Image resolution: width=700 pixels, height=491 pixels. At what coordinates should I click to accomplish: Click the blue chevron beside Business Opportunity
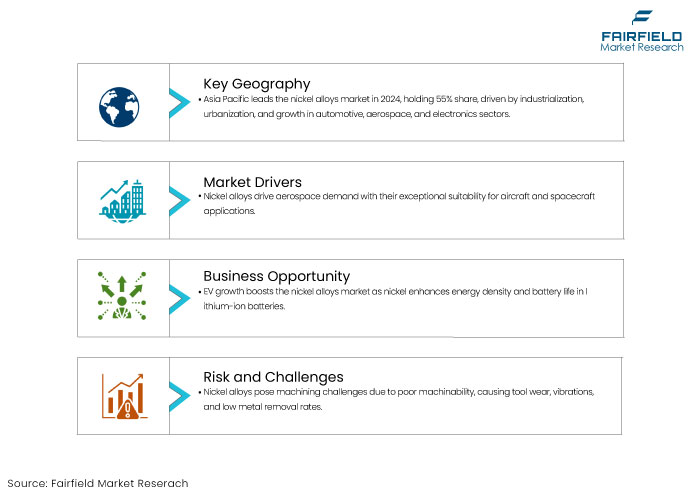pos(179,300)
